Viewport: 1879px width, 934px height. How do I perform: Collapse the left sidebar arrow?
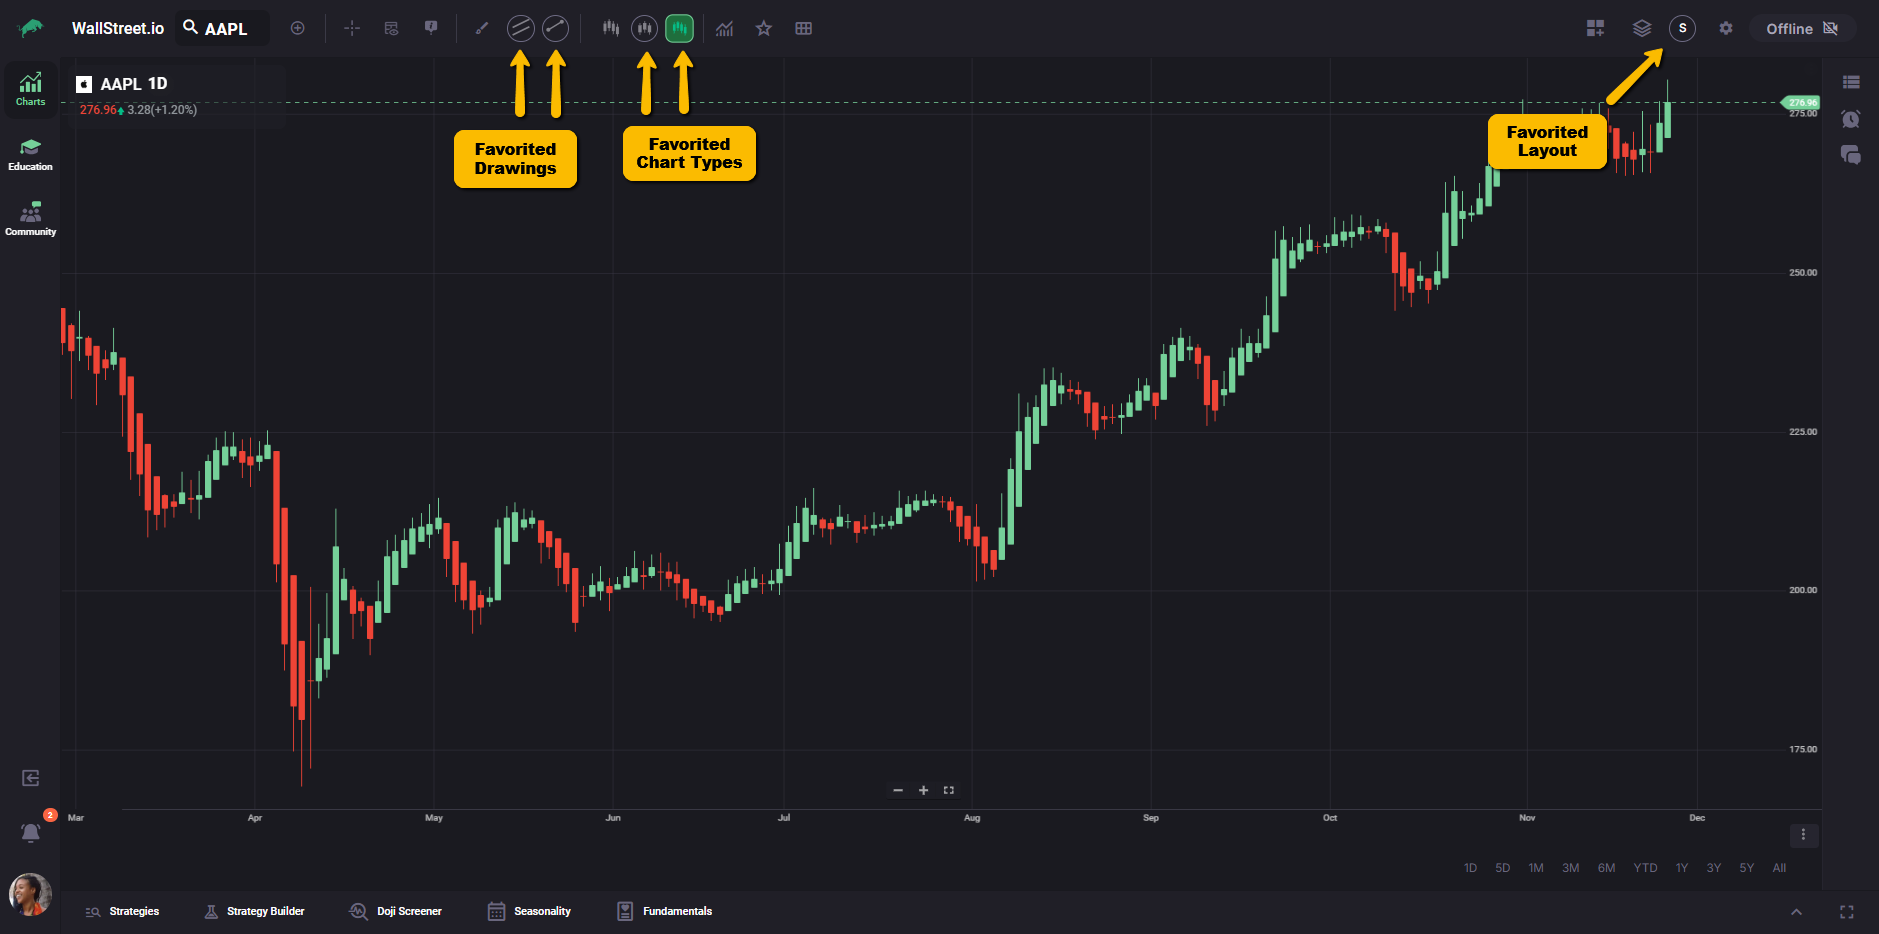click(31, 778)
